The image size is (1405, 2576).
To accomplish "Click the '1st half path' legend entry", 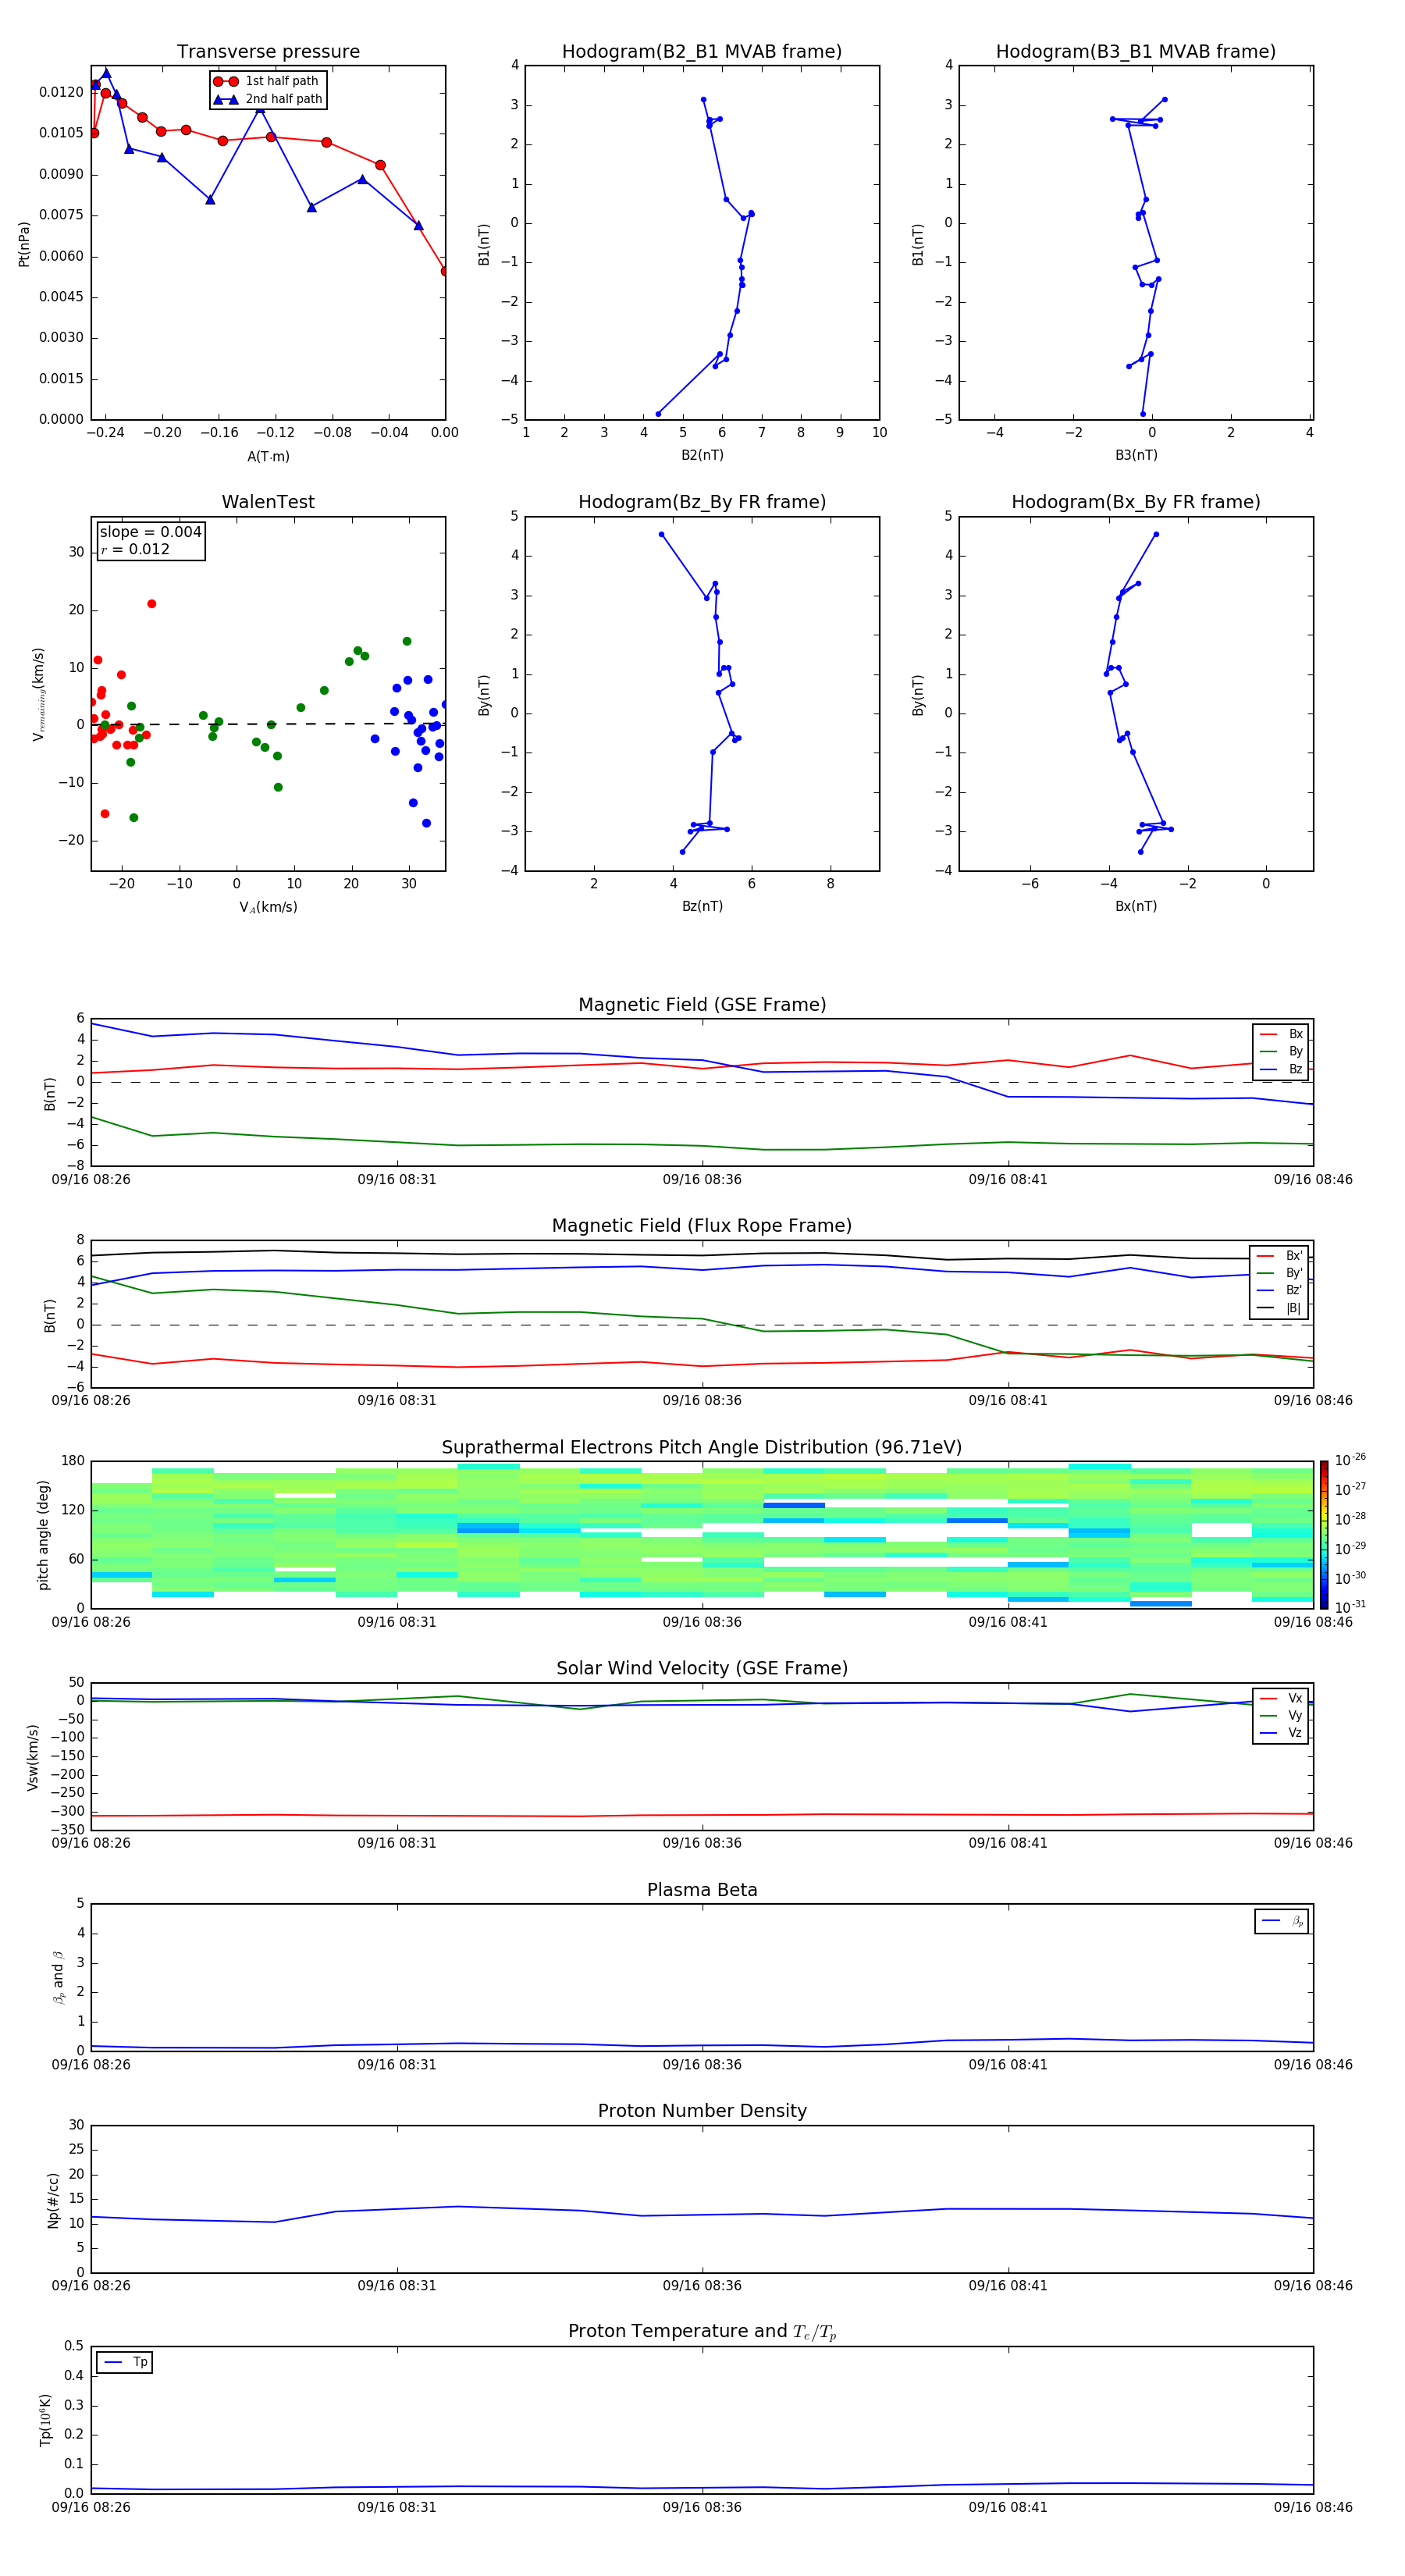I will (x=268, y=81).
